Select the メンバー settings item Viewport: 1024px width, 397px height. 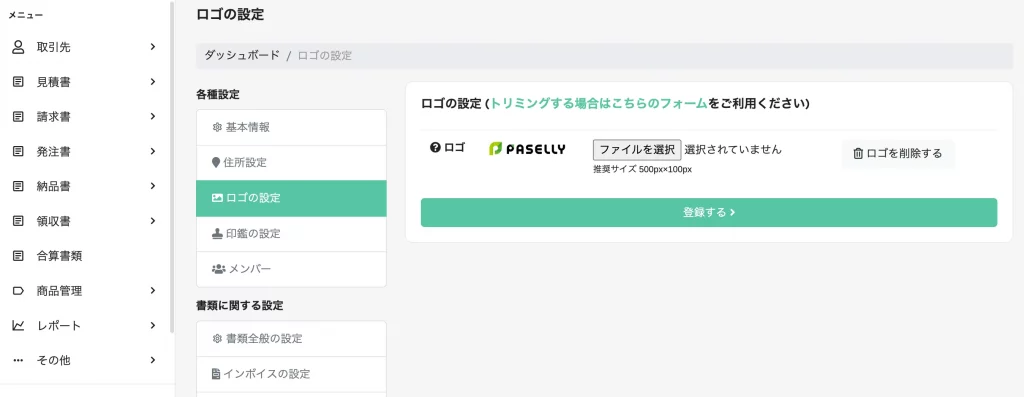point(291,269)
